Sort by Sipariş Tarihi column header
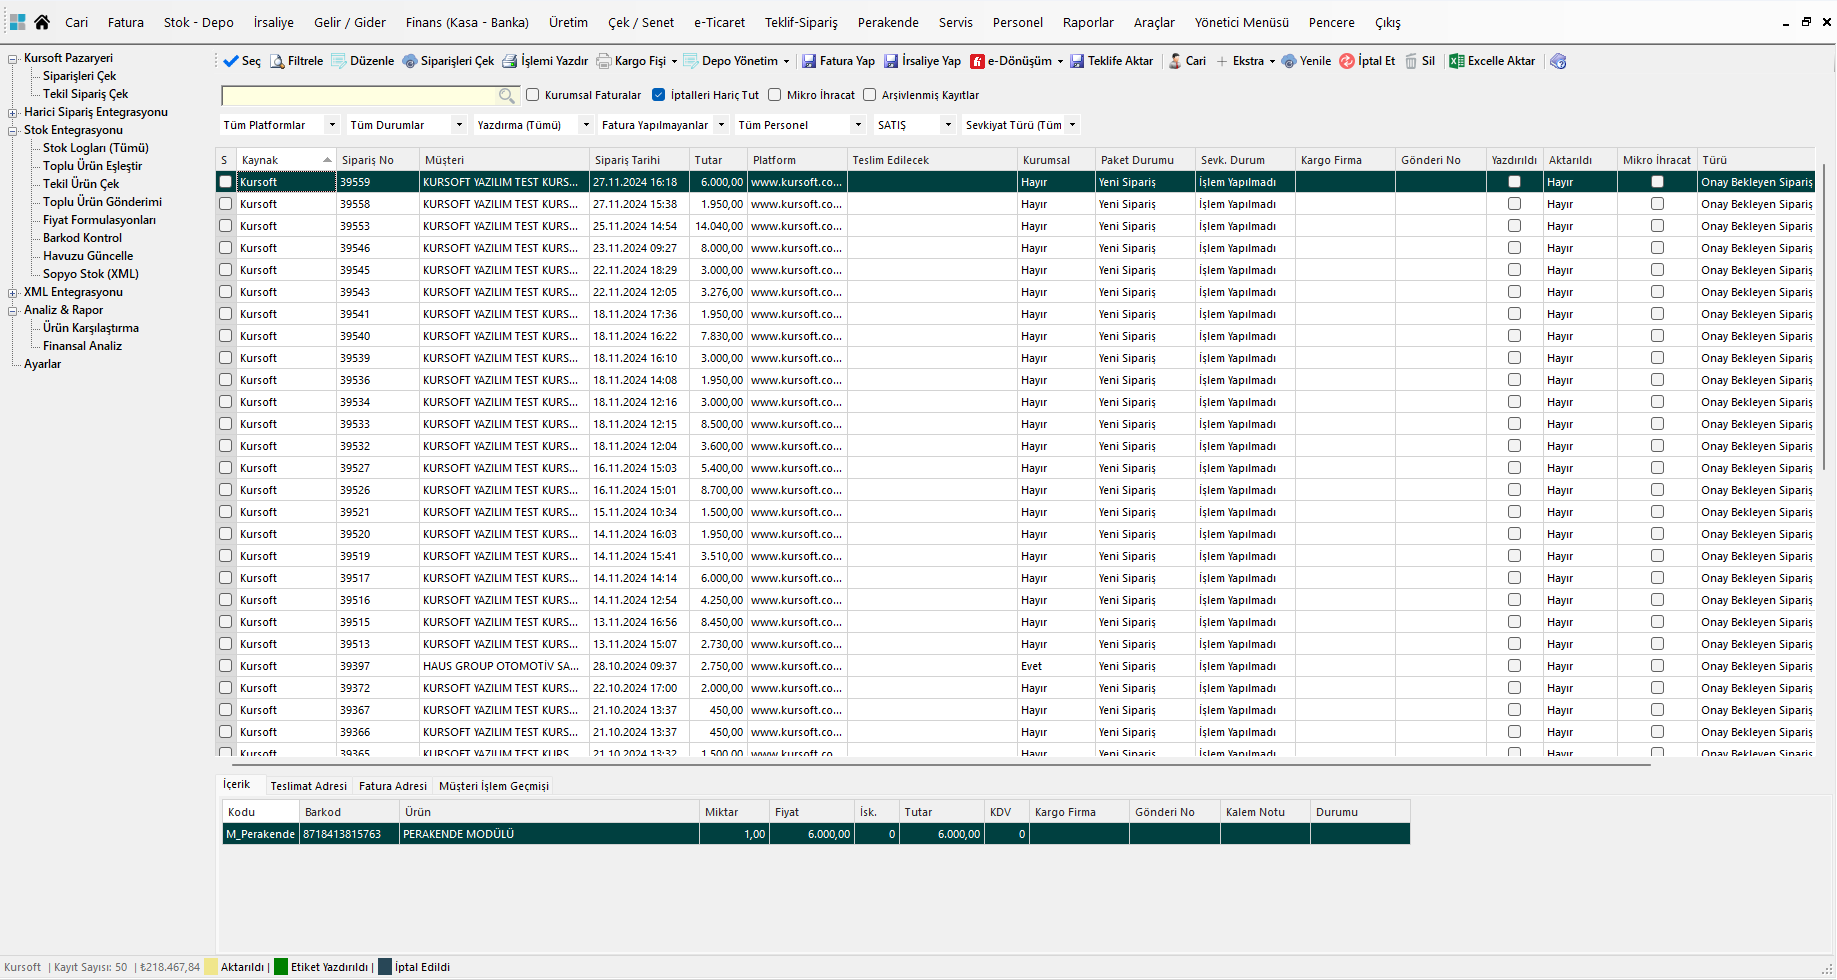 [x=639, y=160]
